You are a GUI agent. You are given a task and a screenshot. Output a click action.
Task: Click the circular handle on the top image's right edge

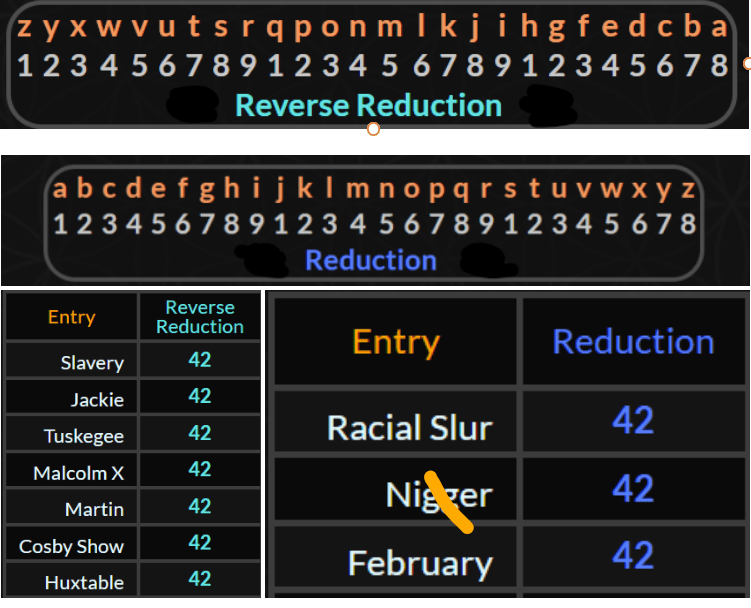point(747,64)
